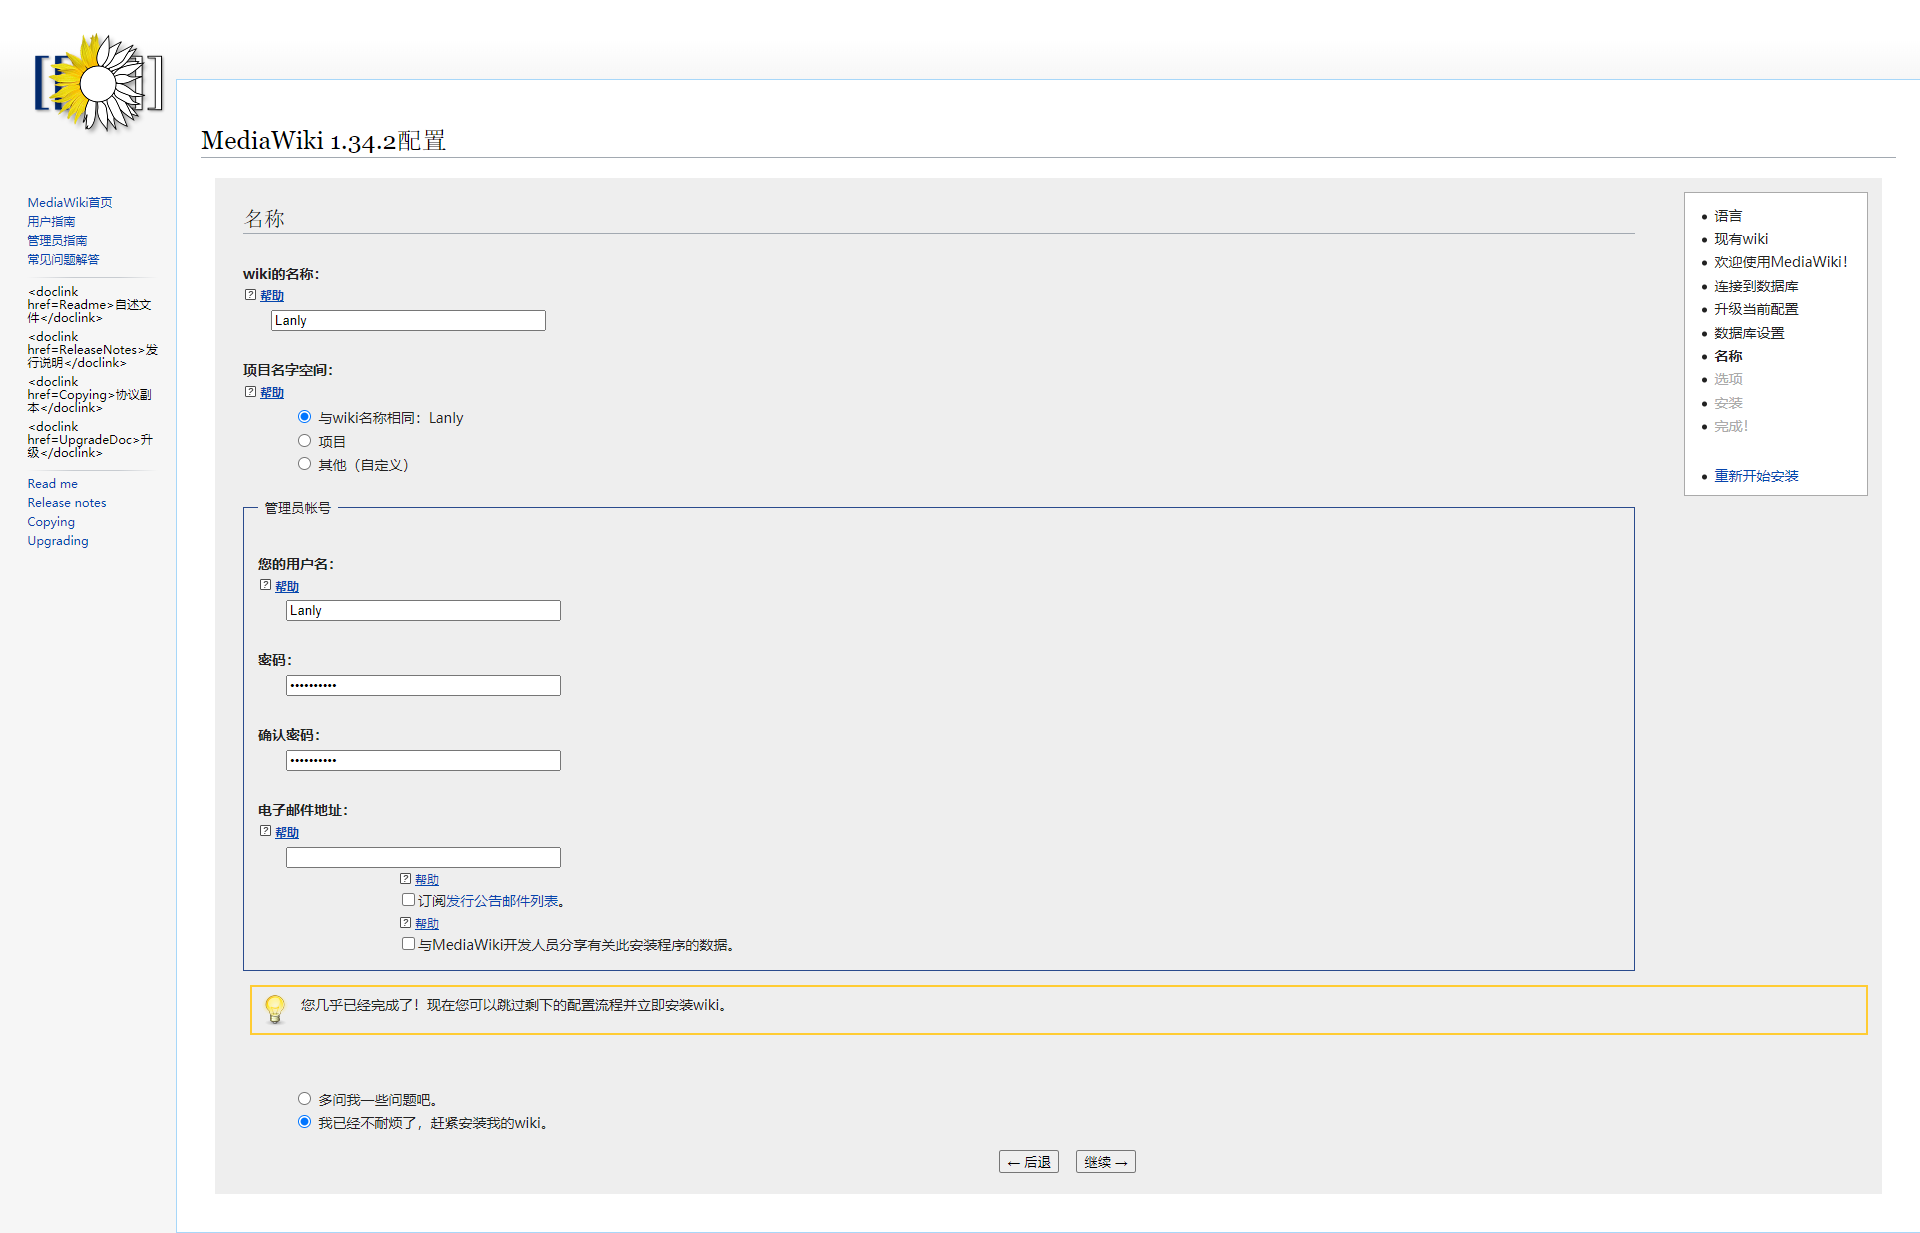The image size is (1920, 1233).
Task: Click 重新开始安装 restart installation link
Action: point(1755,476)
